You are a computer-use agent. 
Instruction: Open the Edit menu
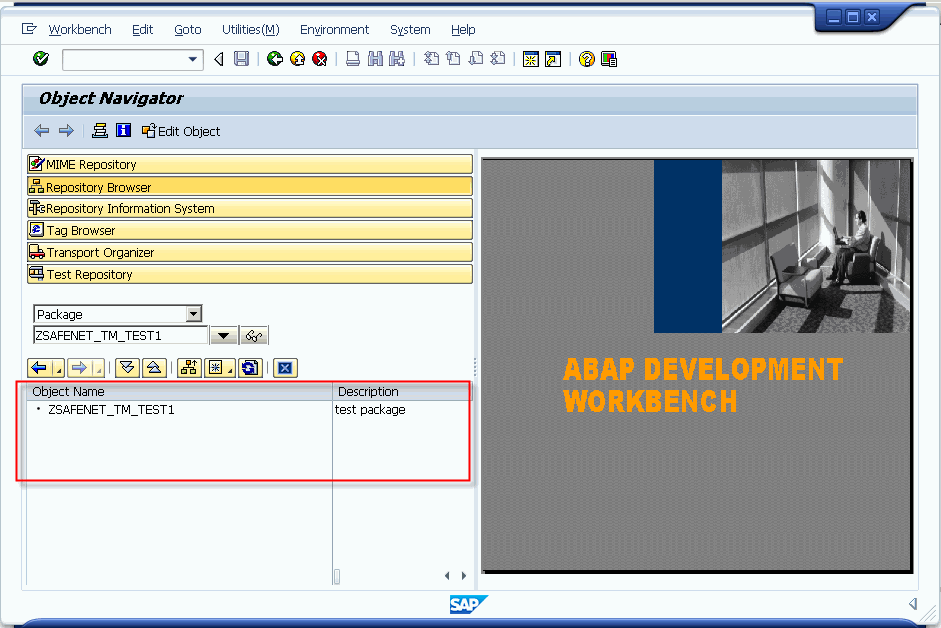point(142,29)
